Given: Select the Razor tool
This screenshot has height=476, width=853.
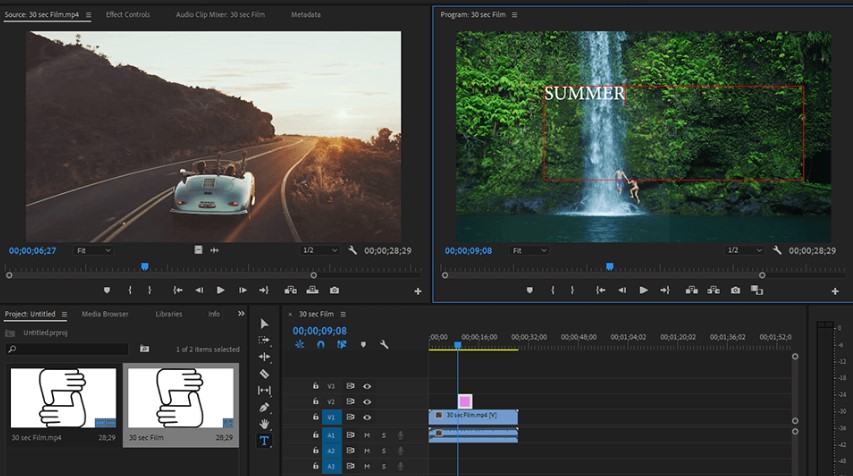Looking at the screenshot, I should tap(264, 374).
